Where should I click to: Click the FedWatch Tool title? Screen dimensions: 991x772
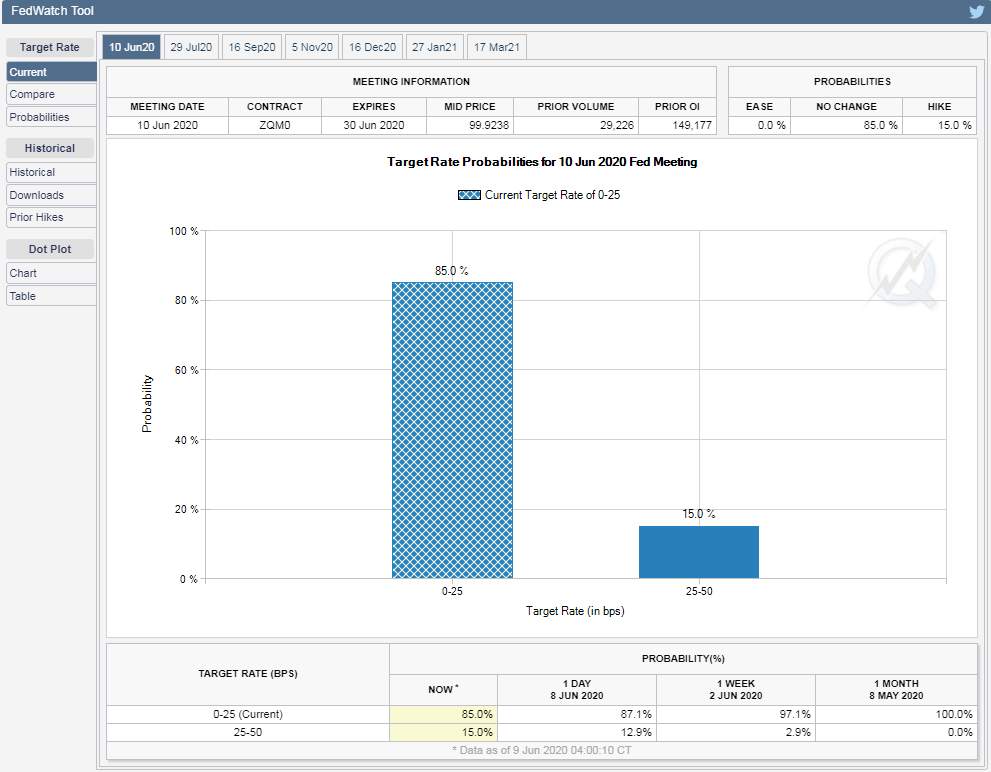pyautogui.click(x=52, y=11)
